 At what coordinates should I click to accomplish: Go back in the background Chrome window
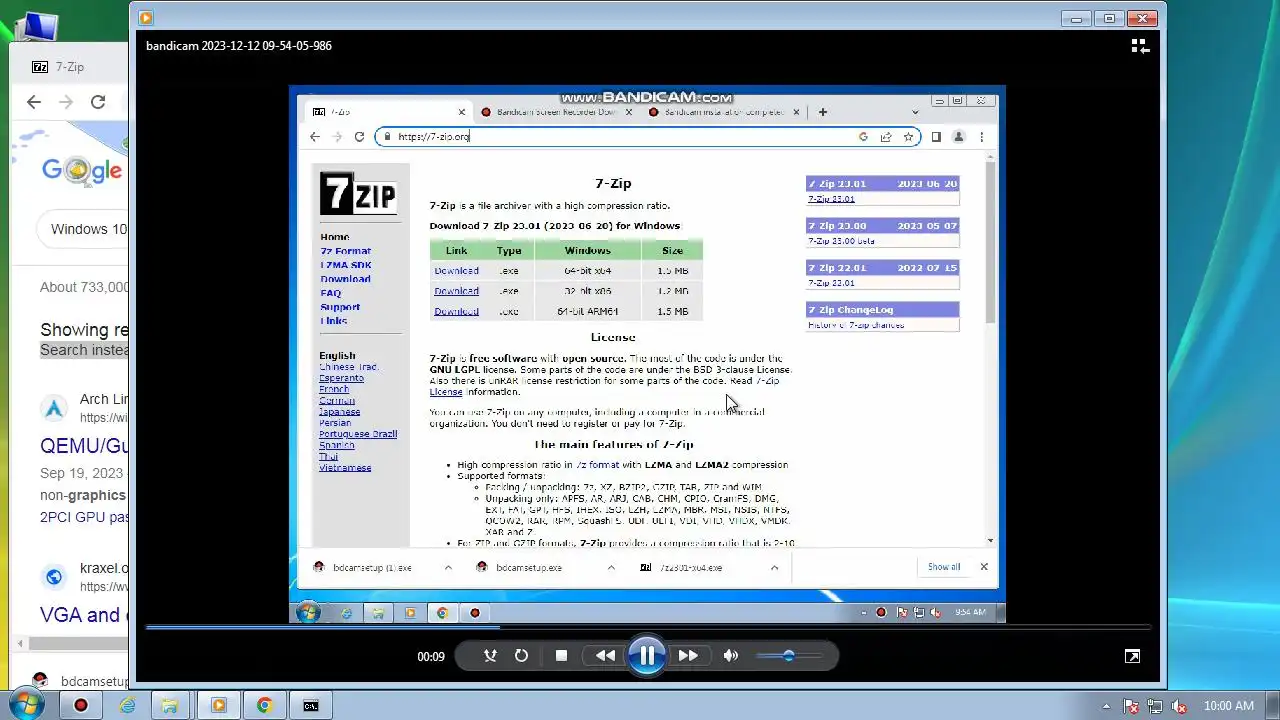click(x=34, y=102)
